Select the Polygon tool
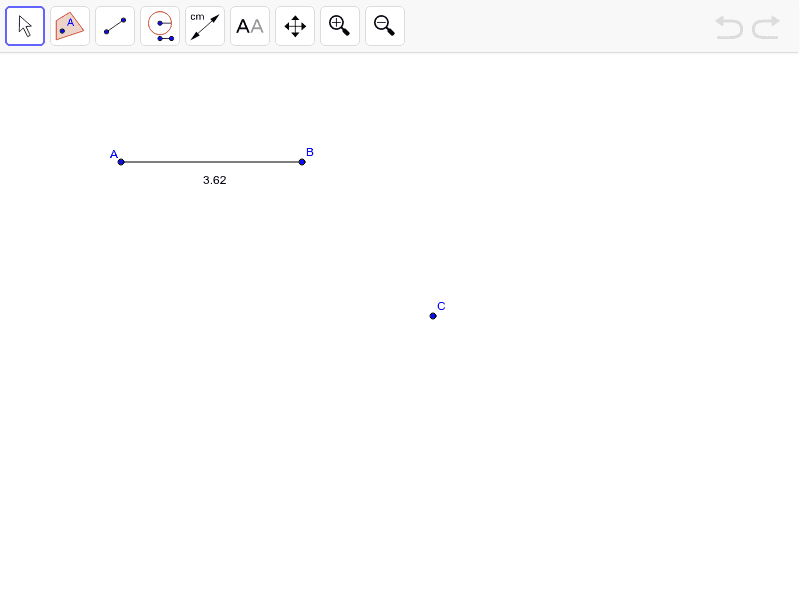Screen dimensions: 800x600 coord(70,26)
